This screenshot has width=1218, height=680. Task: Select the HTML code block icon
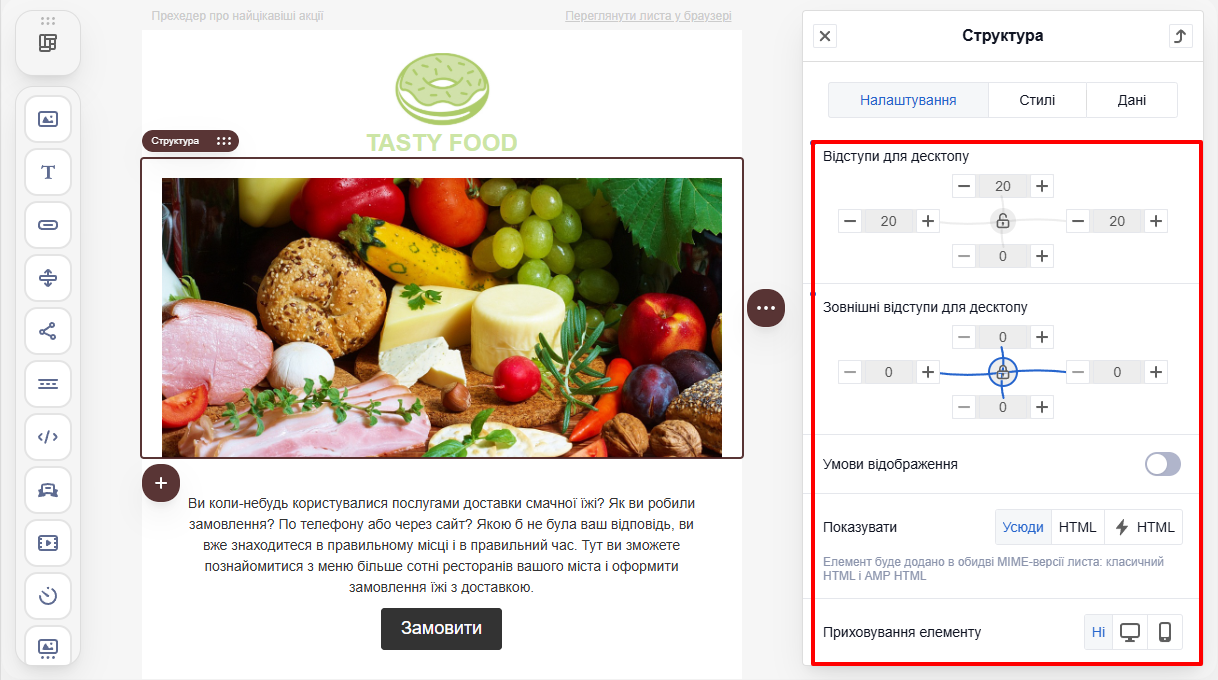tap(48, 437)
